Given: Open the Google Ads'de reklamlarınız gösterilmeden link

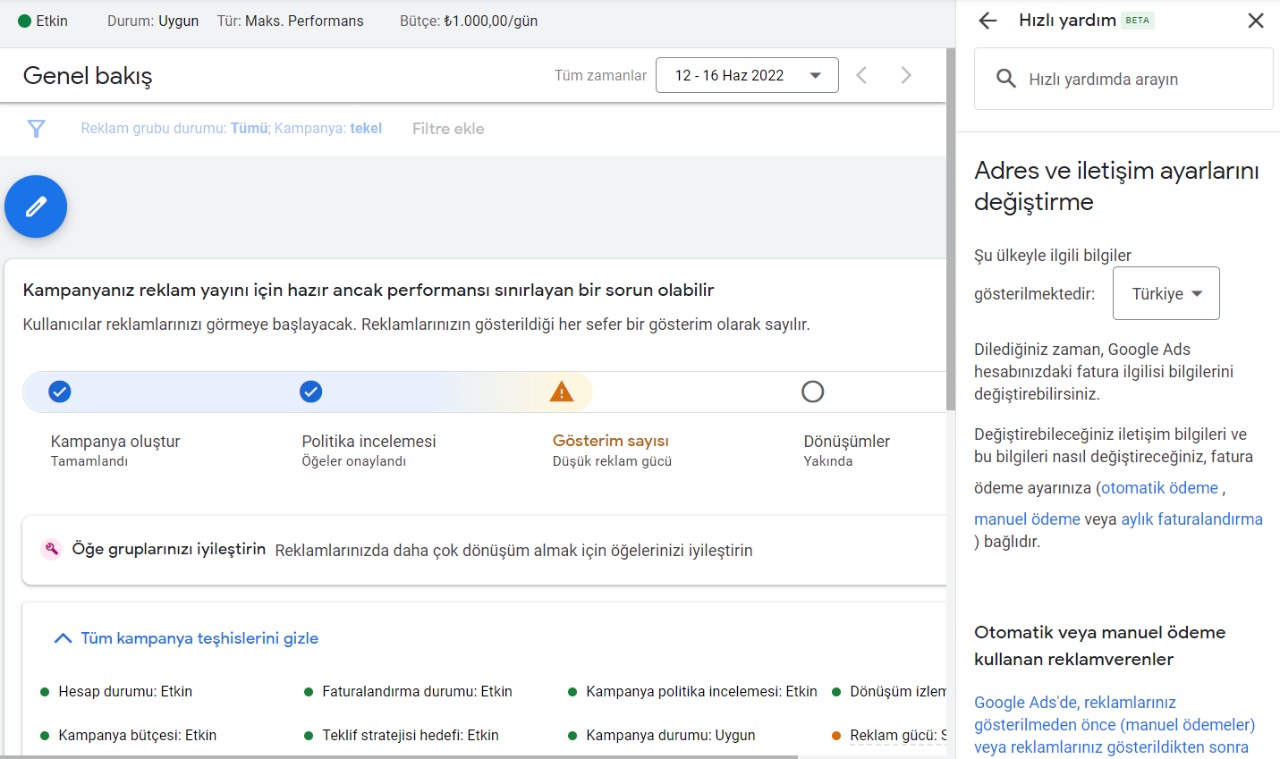Looking at the screenshot, I should (x=1114, y=724).
